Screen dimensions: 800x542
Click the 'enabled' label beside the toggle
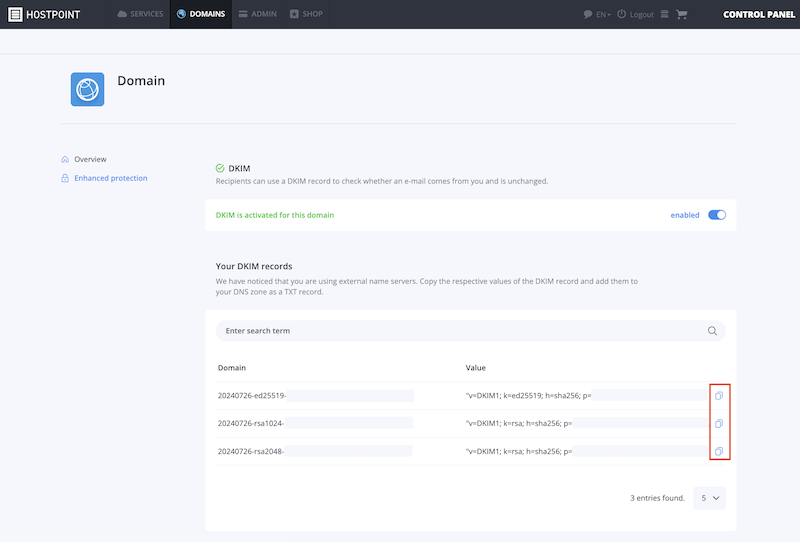685,215
